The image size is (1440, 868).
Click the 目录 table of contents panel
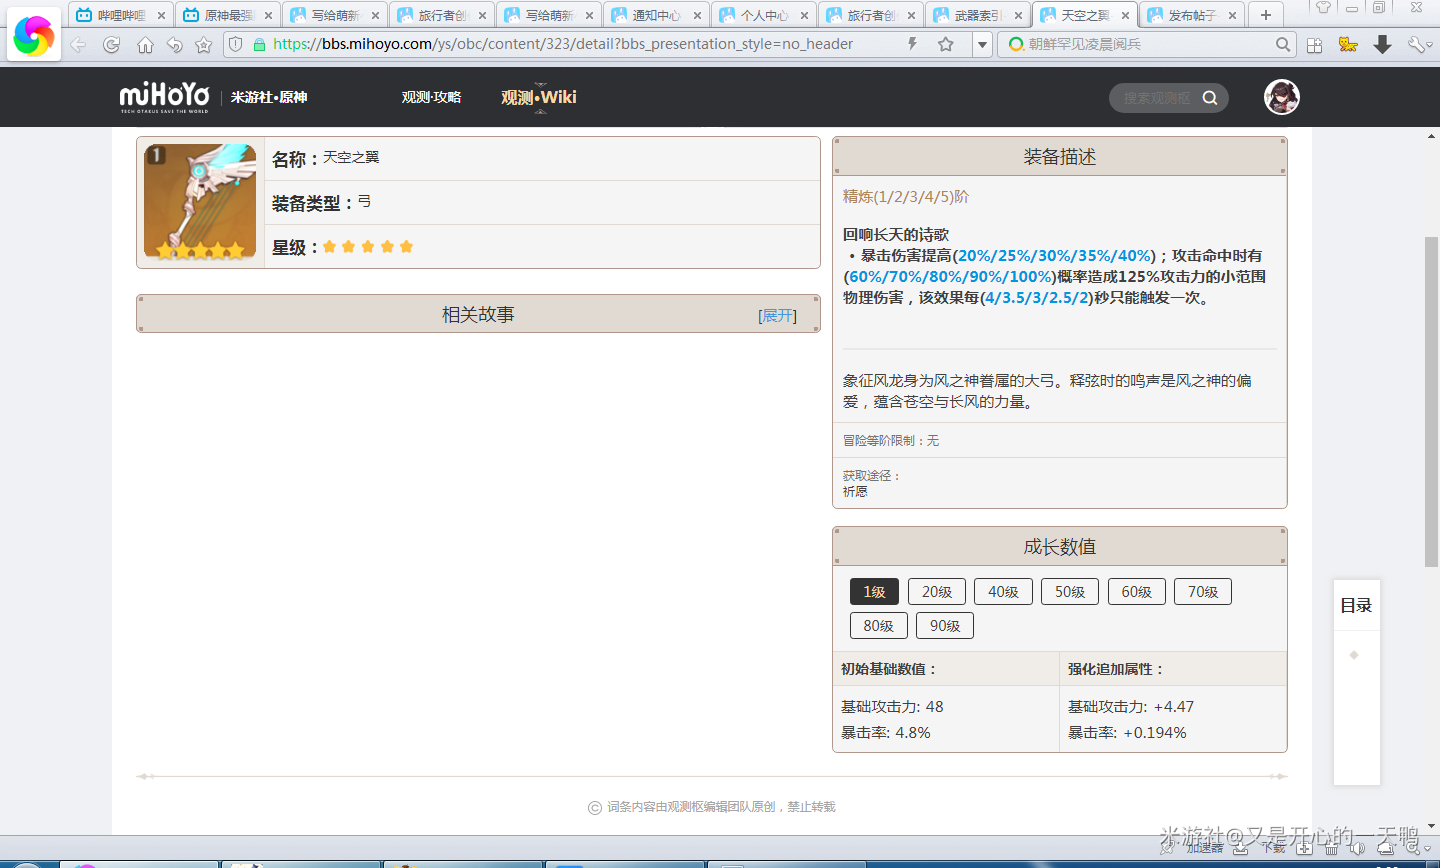click(1357, 682)
